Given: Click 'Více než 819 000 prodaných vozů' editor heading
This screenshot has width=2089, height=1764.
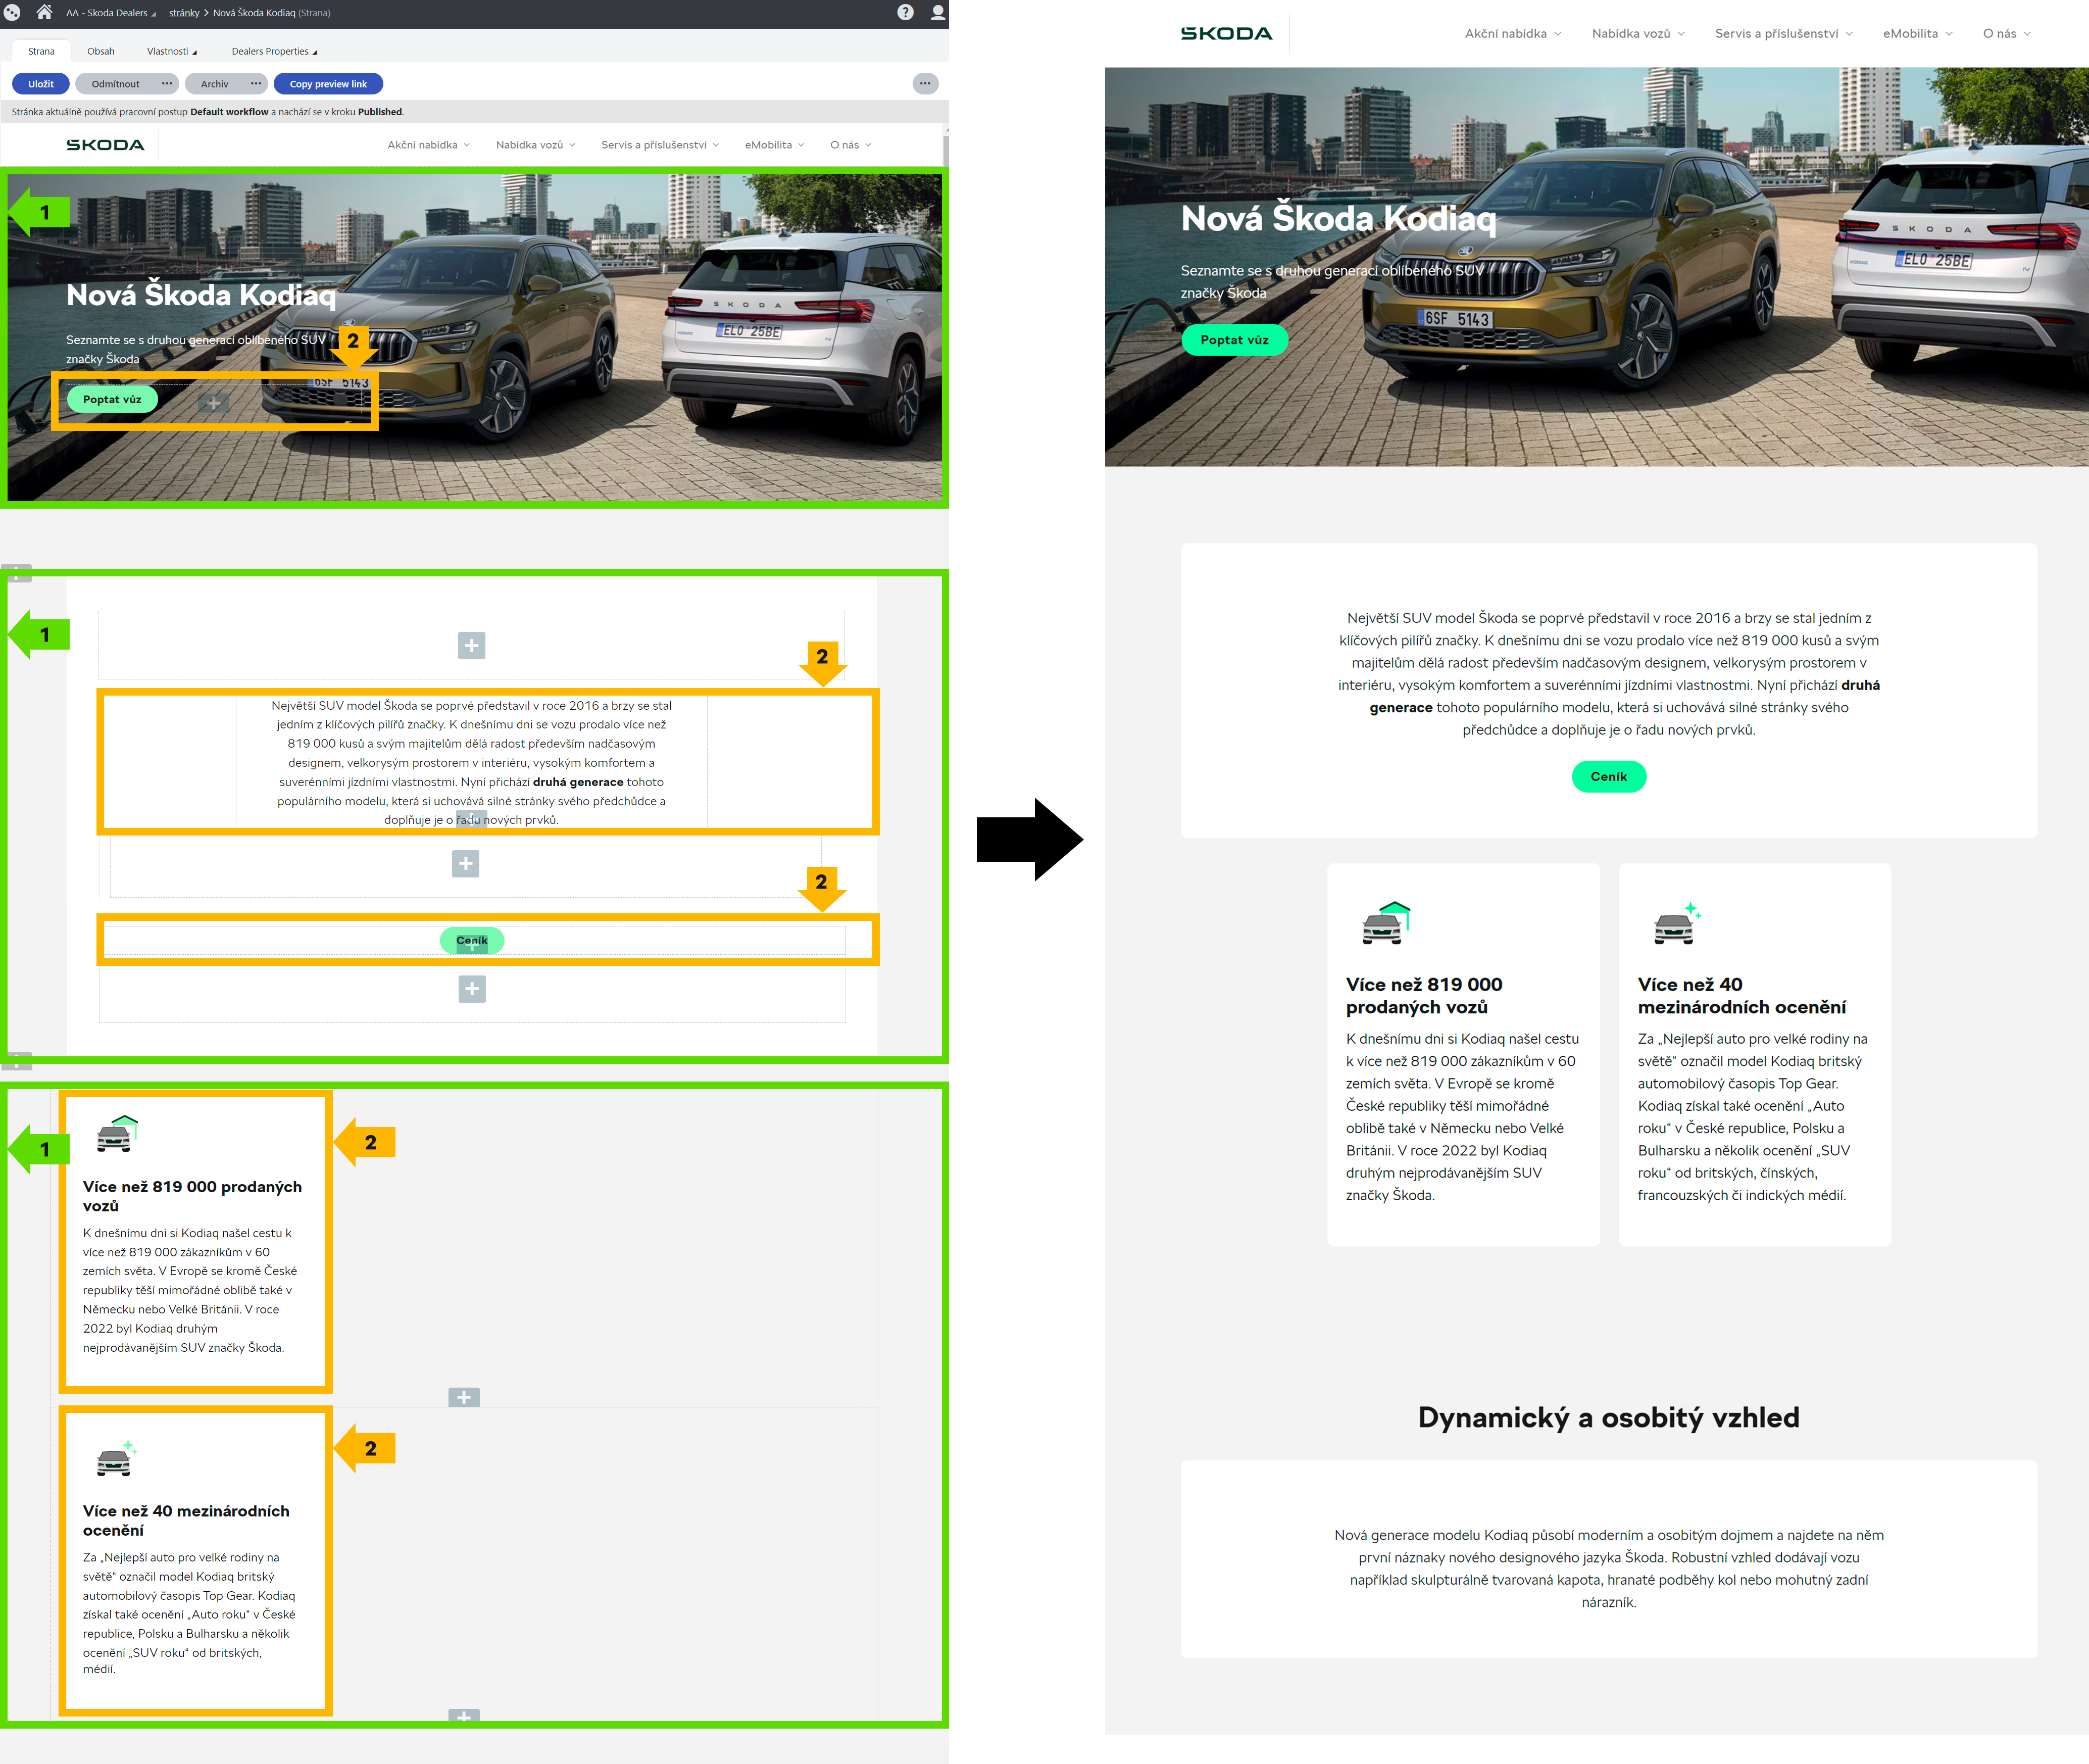Looking at the screenshot, I should pos(192,1196).
